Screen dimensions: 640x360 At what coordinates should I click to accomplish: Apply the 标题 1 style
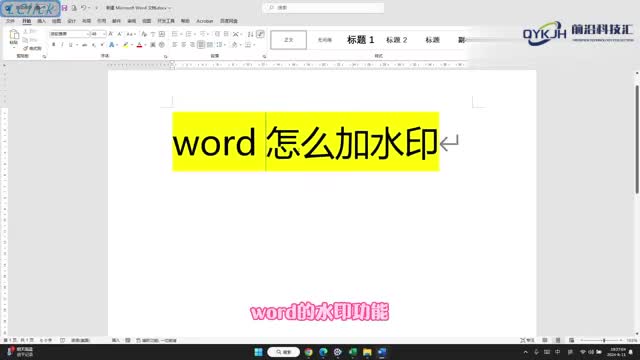[360, 40]
